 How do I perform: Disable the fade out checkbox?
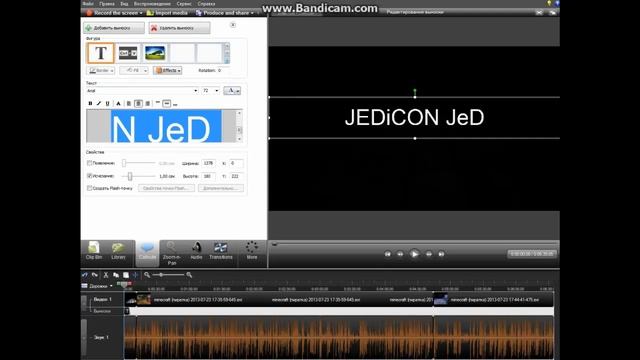(89, 176)
